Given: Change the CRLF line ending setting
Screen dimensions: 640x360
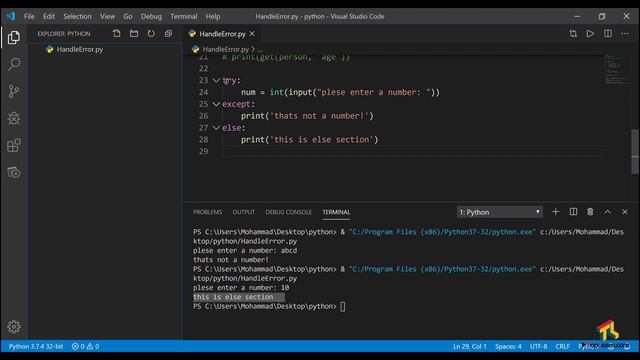Looking at the screenshot, I should tap(562, 346).
